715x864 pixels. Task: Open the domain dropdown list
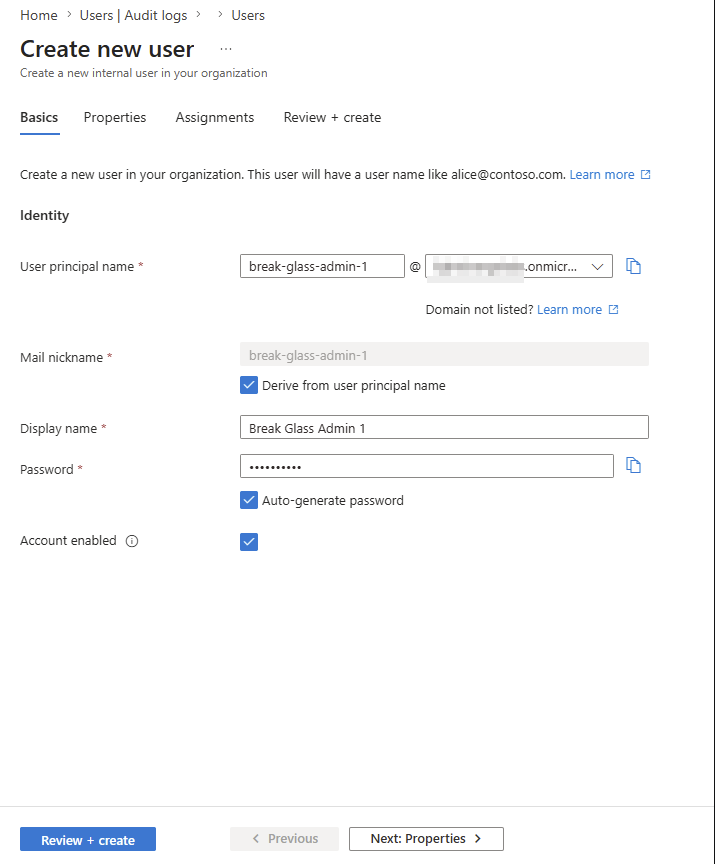tap(519, 266)
